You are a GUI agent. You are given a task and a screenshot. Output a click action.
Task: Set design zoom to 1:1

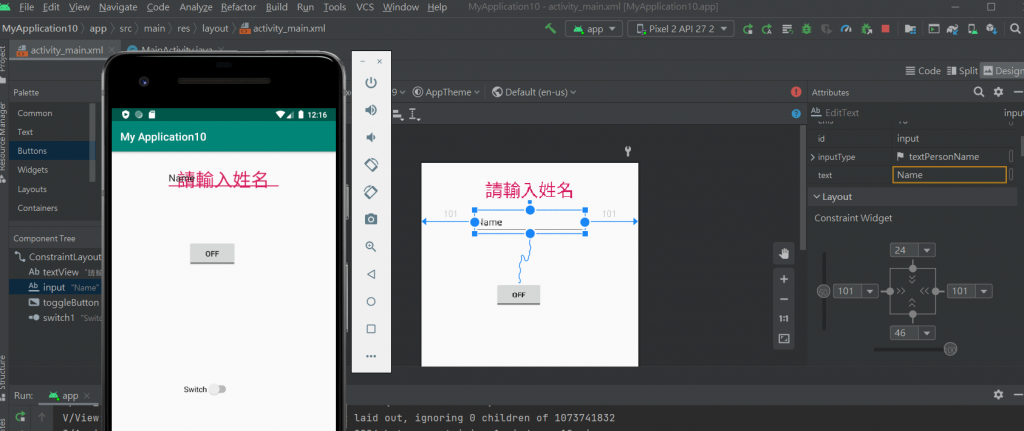coord(784,319)
